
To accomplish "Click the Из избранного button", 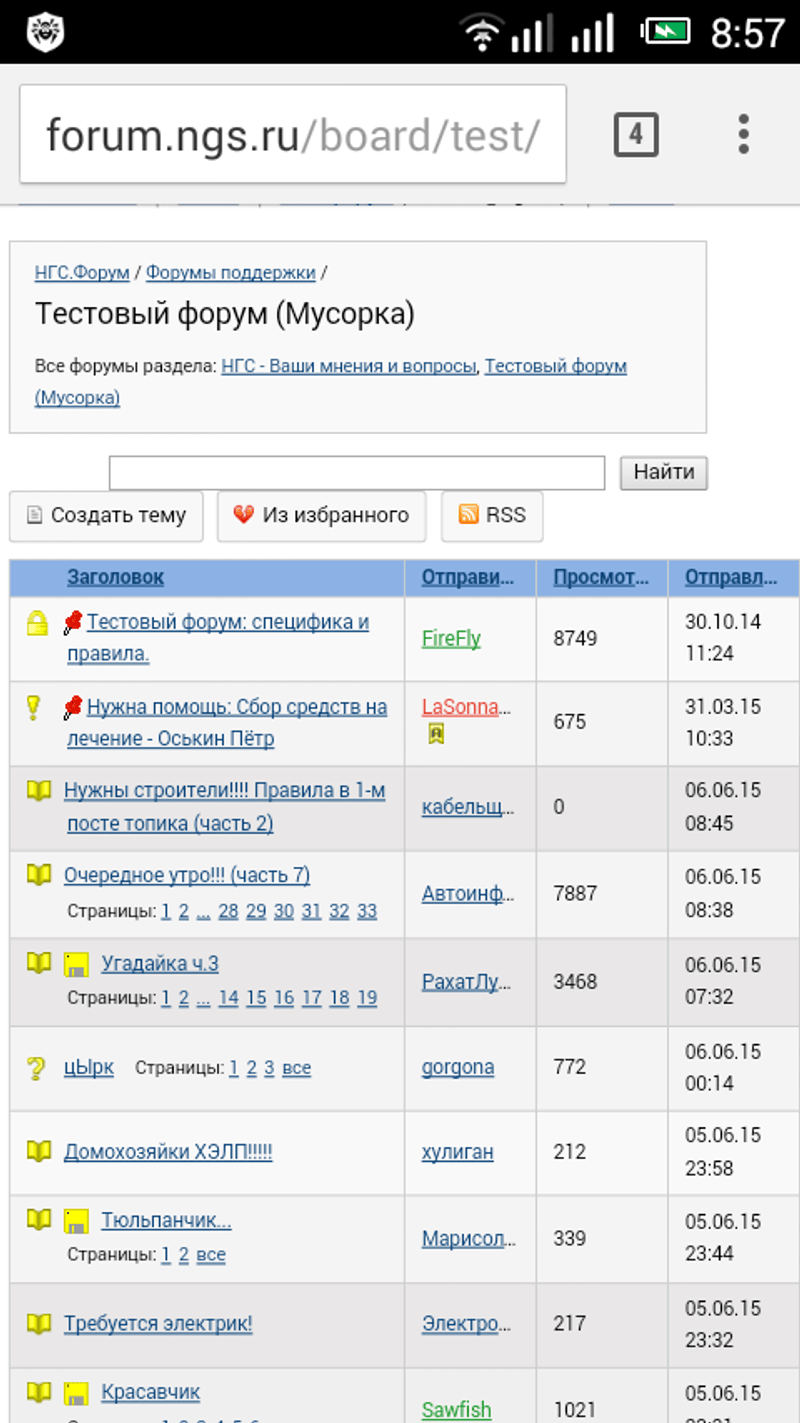I will (x=322, y=516).
